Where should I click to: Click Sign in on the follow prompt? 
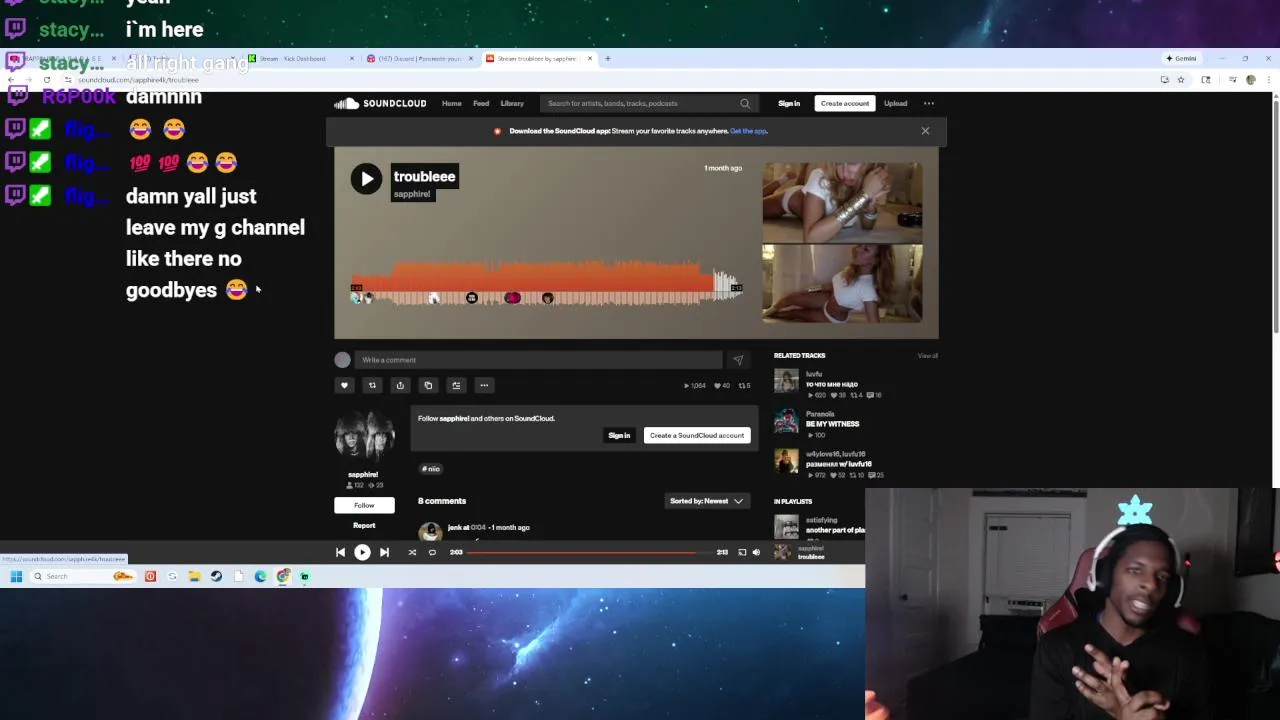(x=619, y=435)
